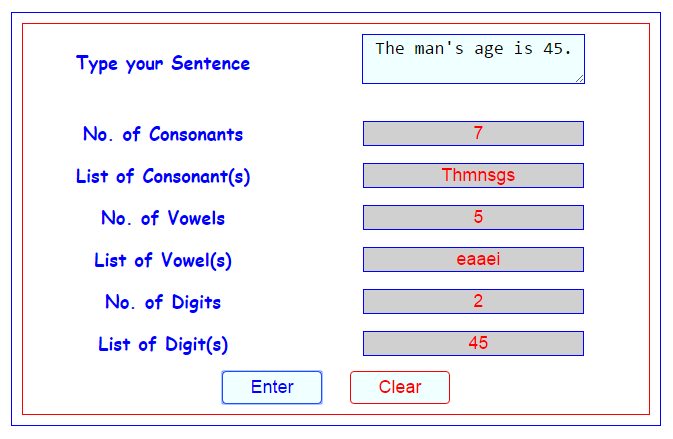Click the 'List of Digit(s)' label

(163, 345)
